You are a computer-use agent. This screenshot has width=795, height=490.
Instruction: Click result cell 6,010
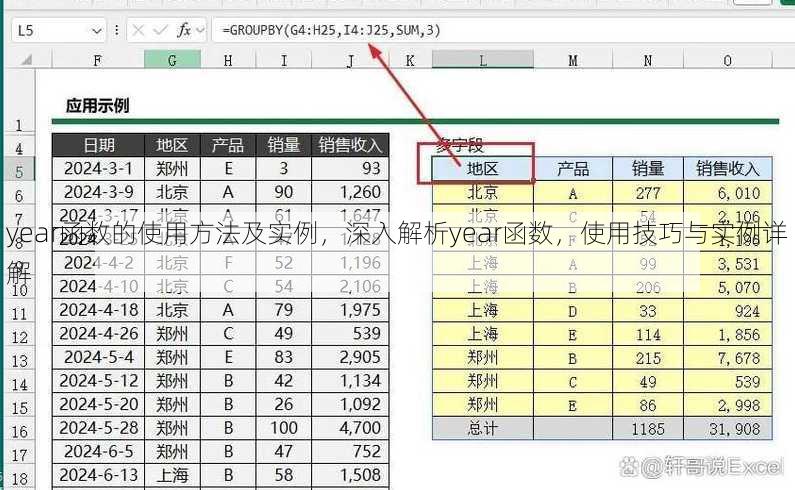coord(728,193)
